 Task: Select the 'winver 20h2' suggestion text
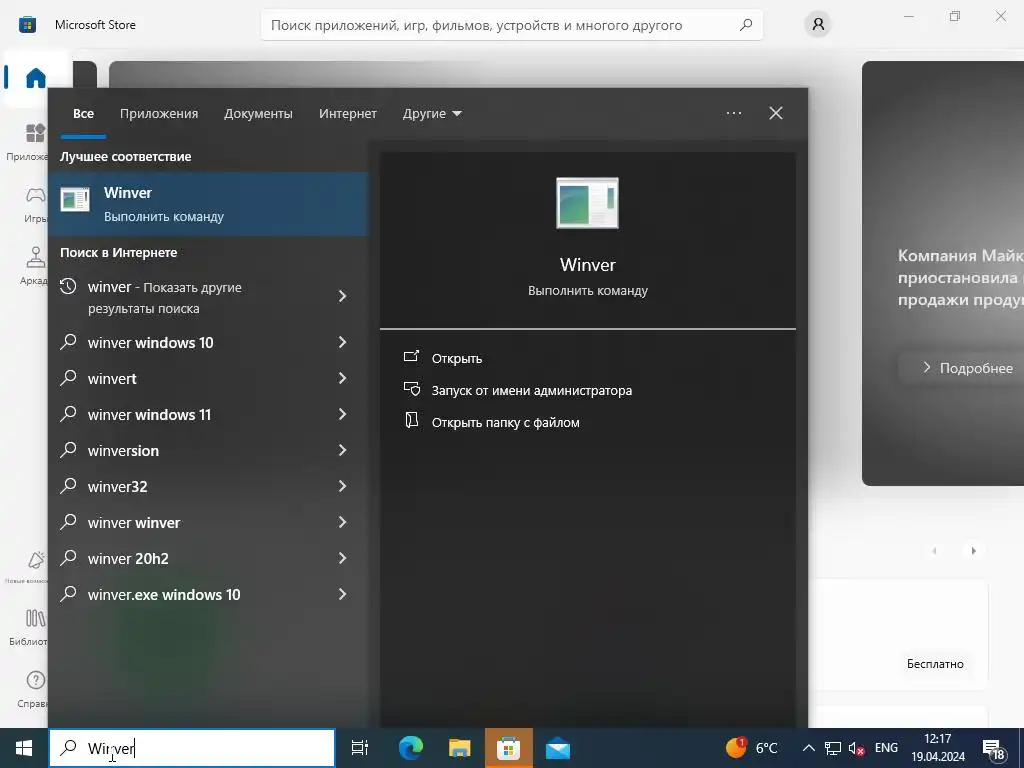coord(128,558)
